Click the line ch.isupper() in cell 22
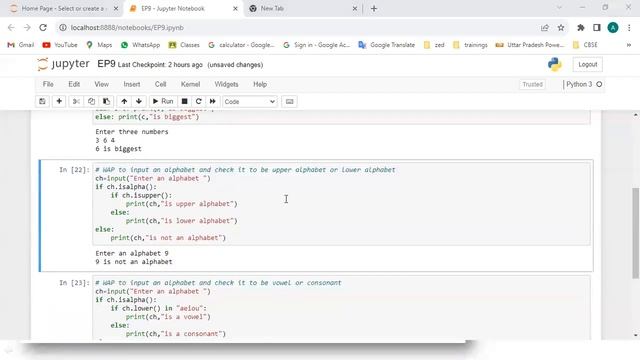Screen dimensions: 640x360 (x=141, y=196)
